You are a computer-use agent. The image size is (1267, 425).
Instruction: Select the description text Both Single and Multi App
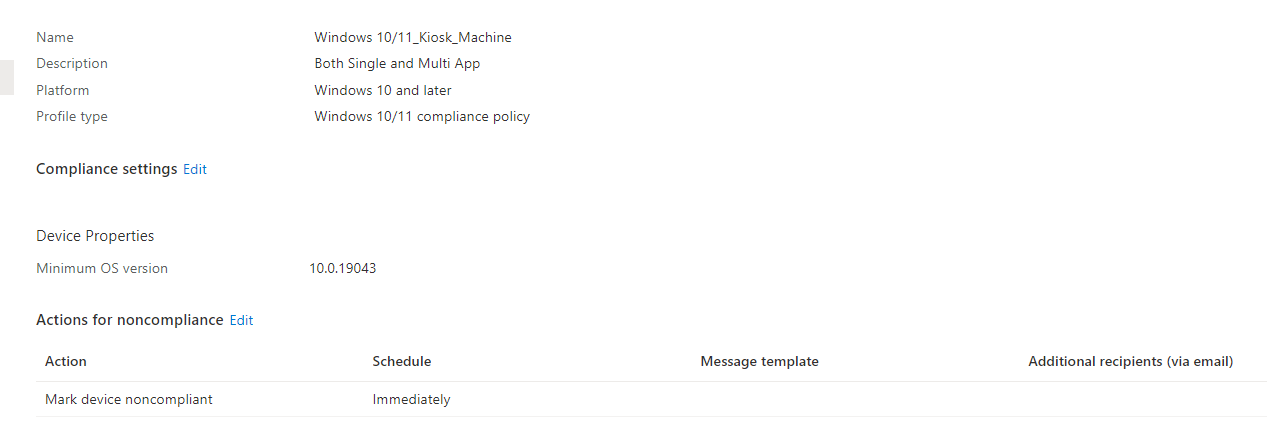(x=397, y=63)
